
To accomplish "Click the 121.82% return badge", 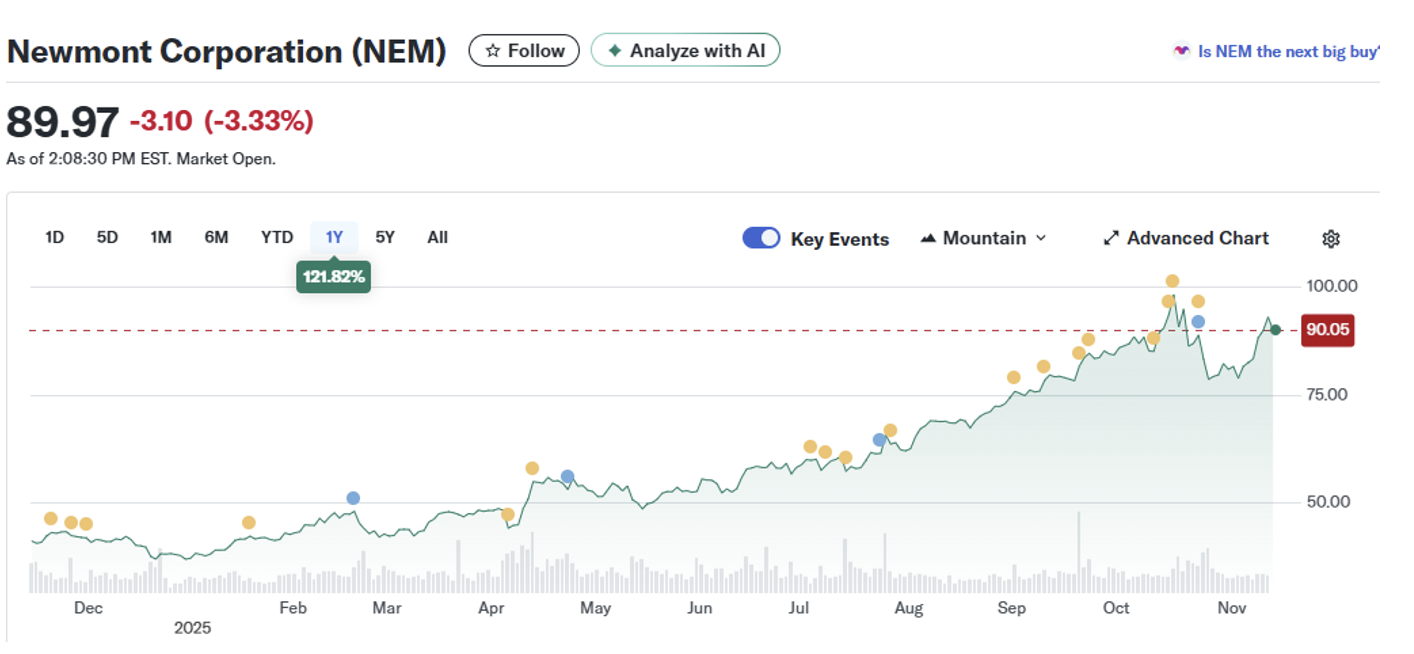I will 333,276.
